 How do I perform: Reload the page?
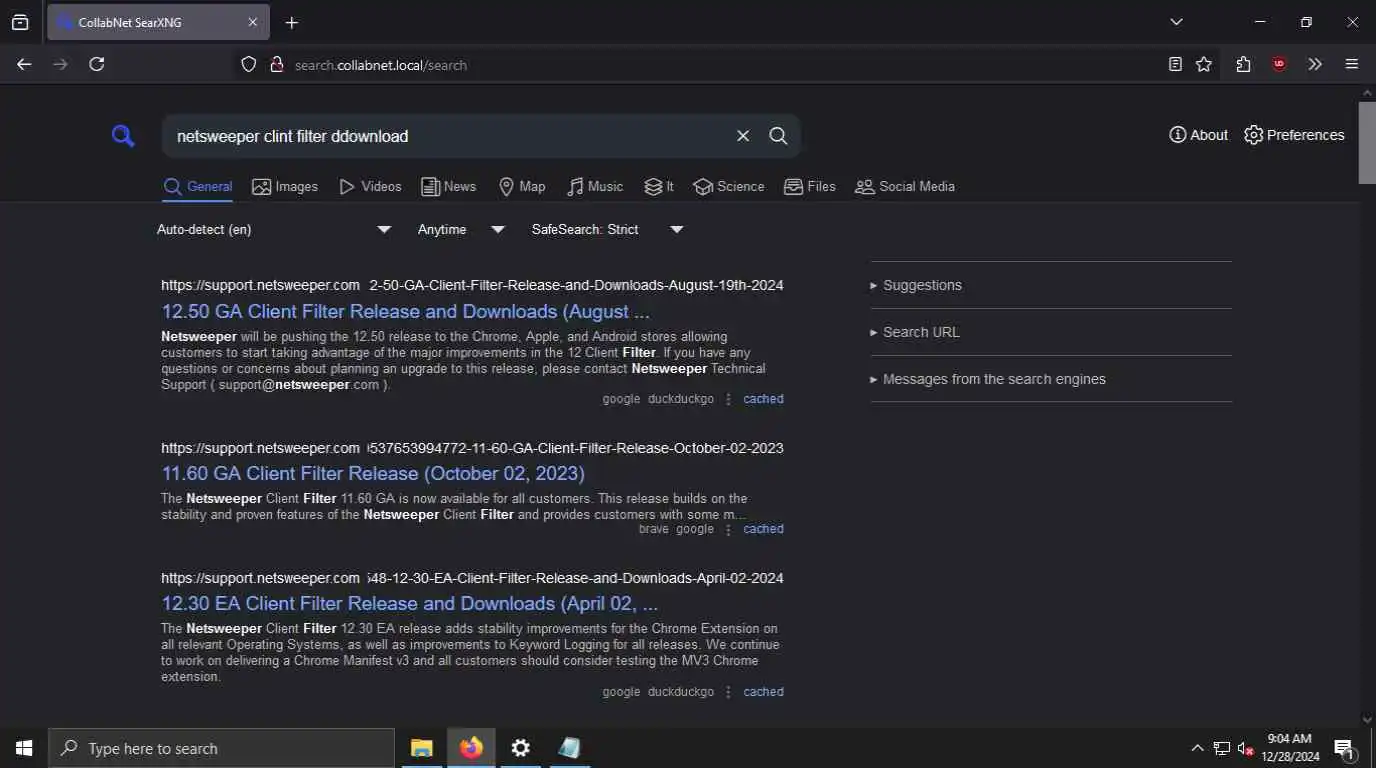click(x=97, y=64)
